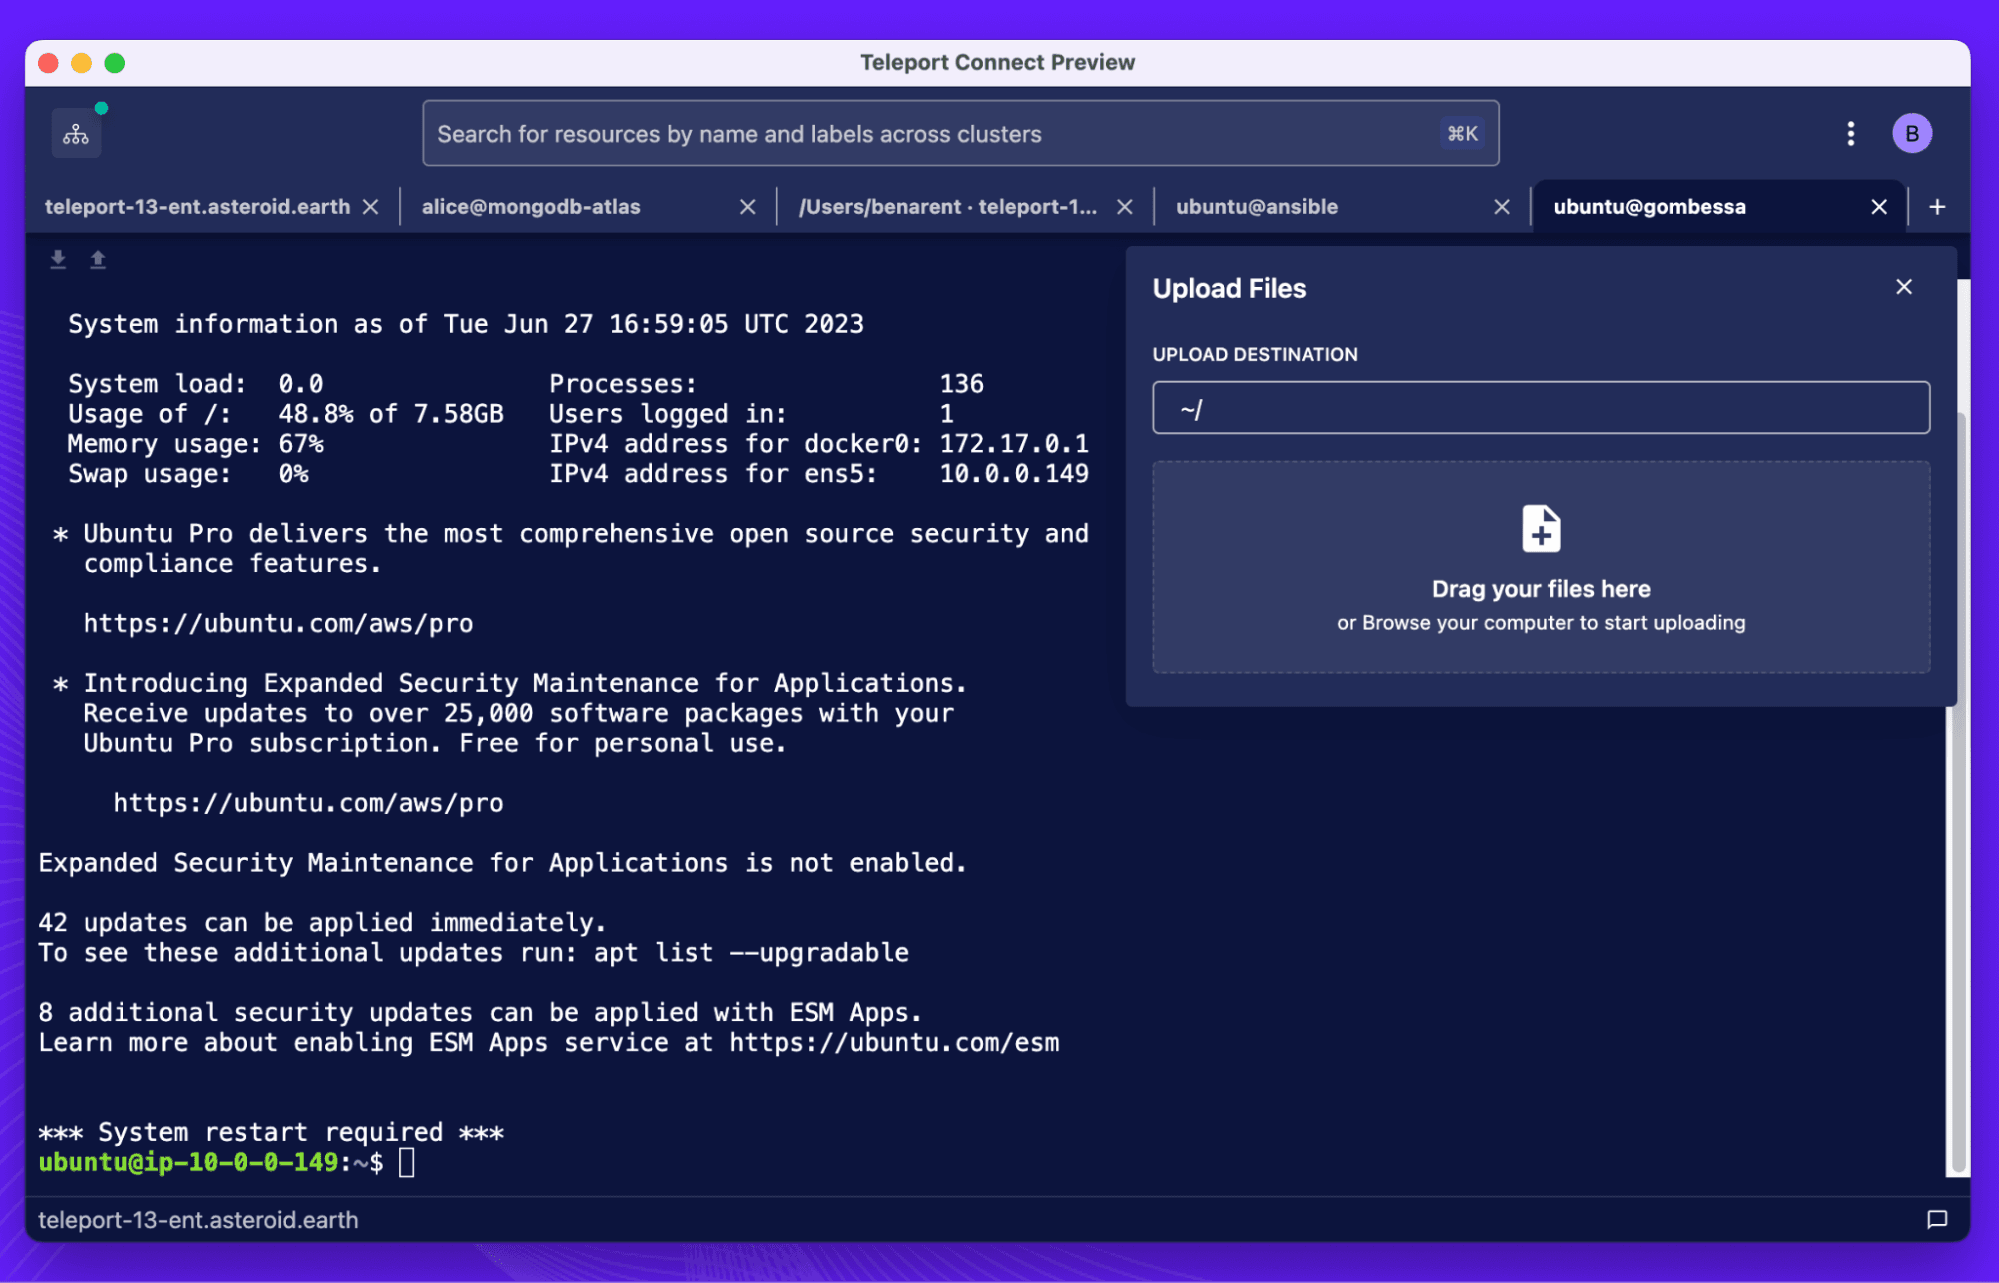
Task: Close the teleport-13-ent.asteroid.earth tab
Action: 371,207
